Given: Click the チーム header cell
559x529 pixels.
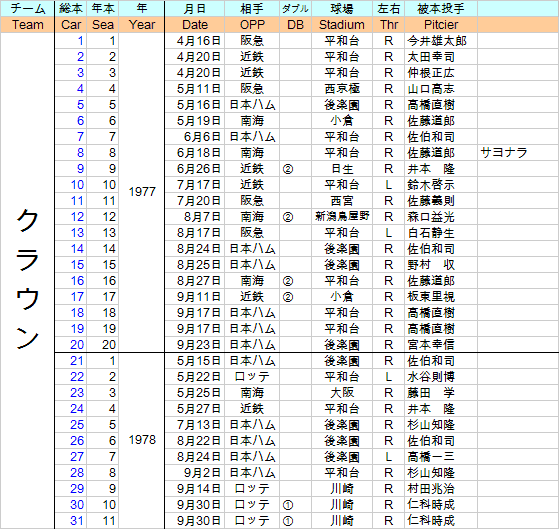Looking at the screenshot, I should pos(27,9).
